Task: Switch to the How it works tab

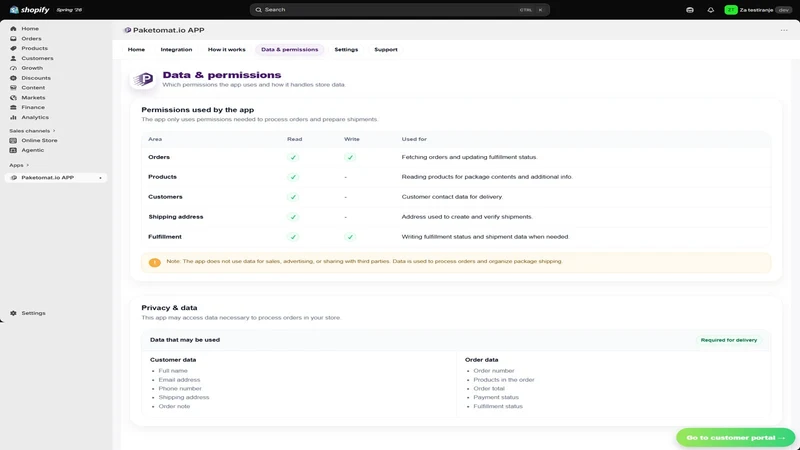Action: [x=227, y=49]
